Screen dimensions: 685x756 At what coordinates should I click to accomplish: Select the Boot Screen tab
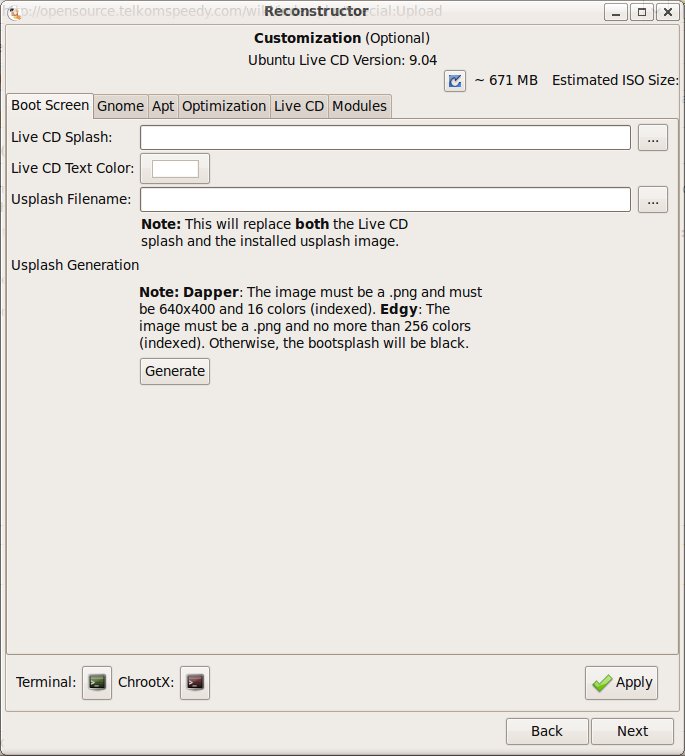point(50,105)
